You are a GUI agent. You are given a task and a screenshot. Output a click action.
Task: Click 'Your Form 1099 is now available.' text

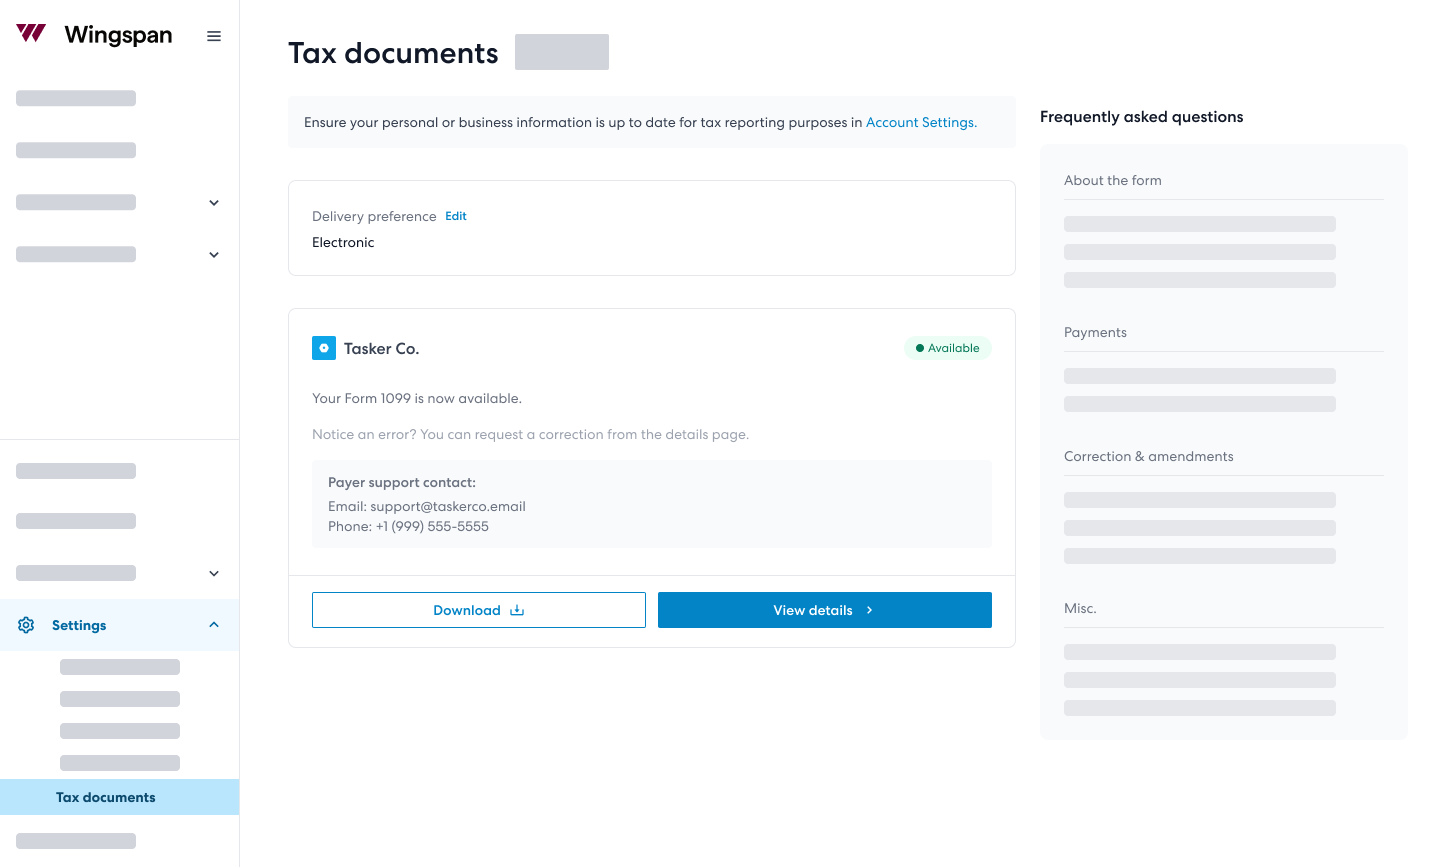pyautogui.click(x=417, y=398)
